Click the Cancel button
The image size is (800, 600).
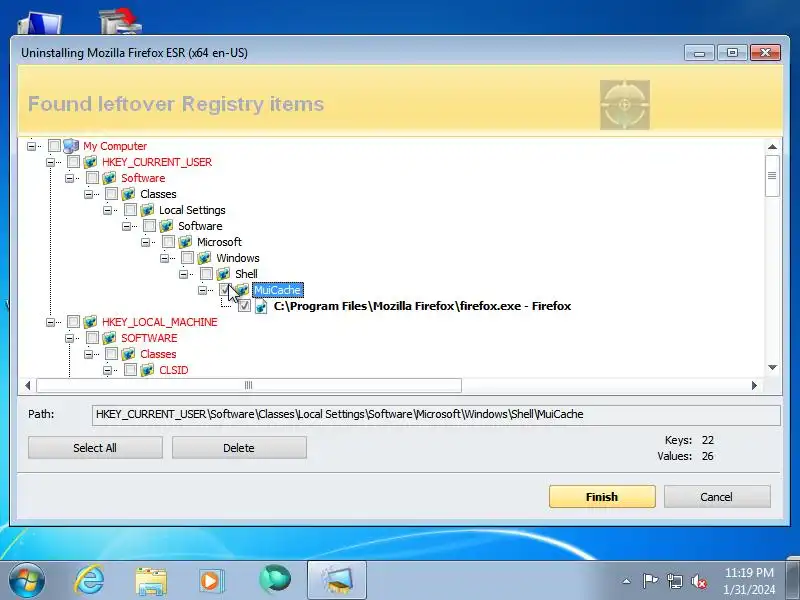[717, 497]
